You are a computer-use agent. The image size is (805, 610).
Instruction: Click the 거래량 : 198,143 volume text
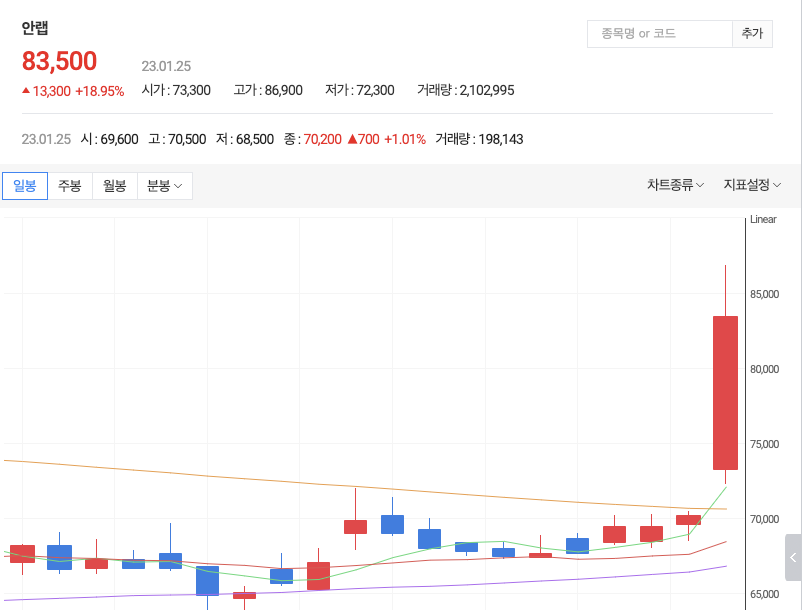click(x=479, y=139)
